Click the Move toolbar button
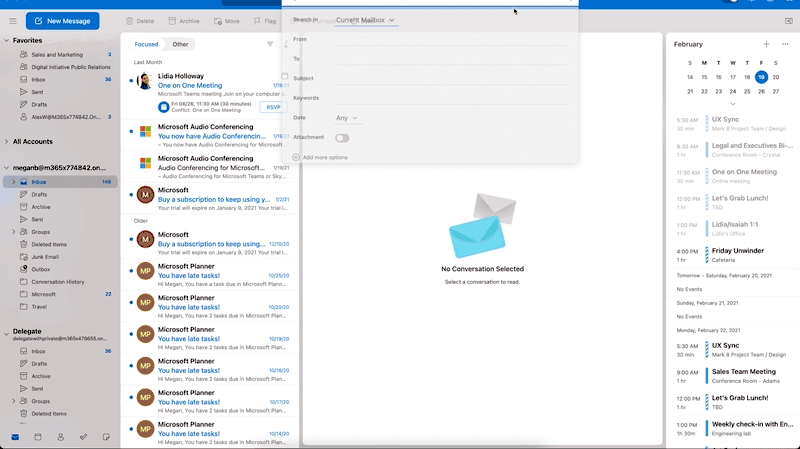Screen dimensions: 800x449 pyautogui.click(x=227, y=21)
